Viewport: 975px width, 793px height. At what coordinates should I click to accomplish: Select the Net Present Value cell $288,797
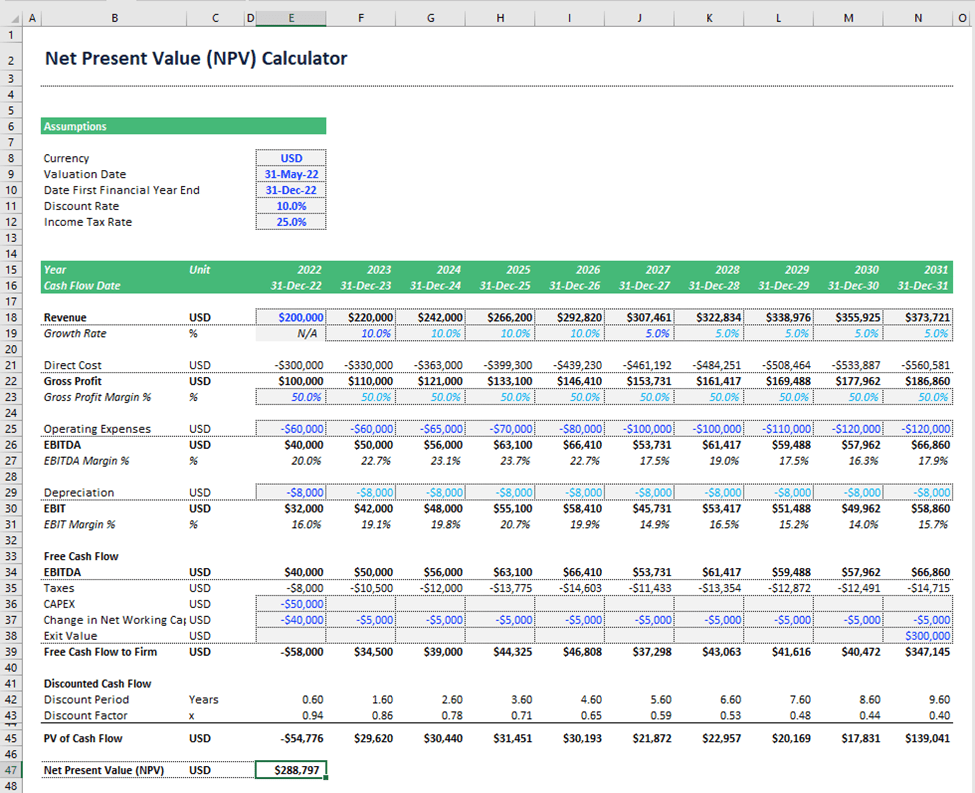pyautogui.click(x=290, y=770)
